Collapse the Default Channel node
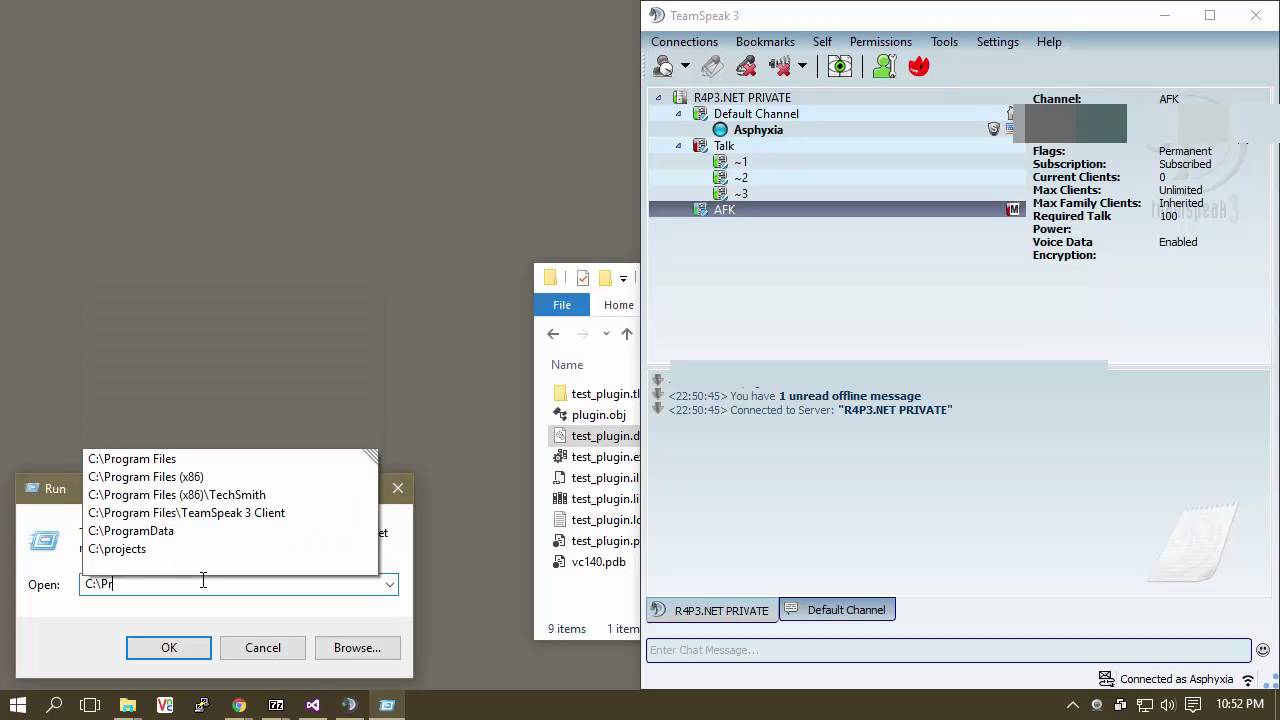The width and height of the screenshot is (1280, 720). click(x=678, y=114)
